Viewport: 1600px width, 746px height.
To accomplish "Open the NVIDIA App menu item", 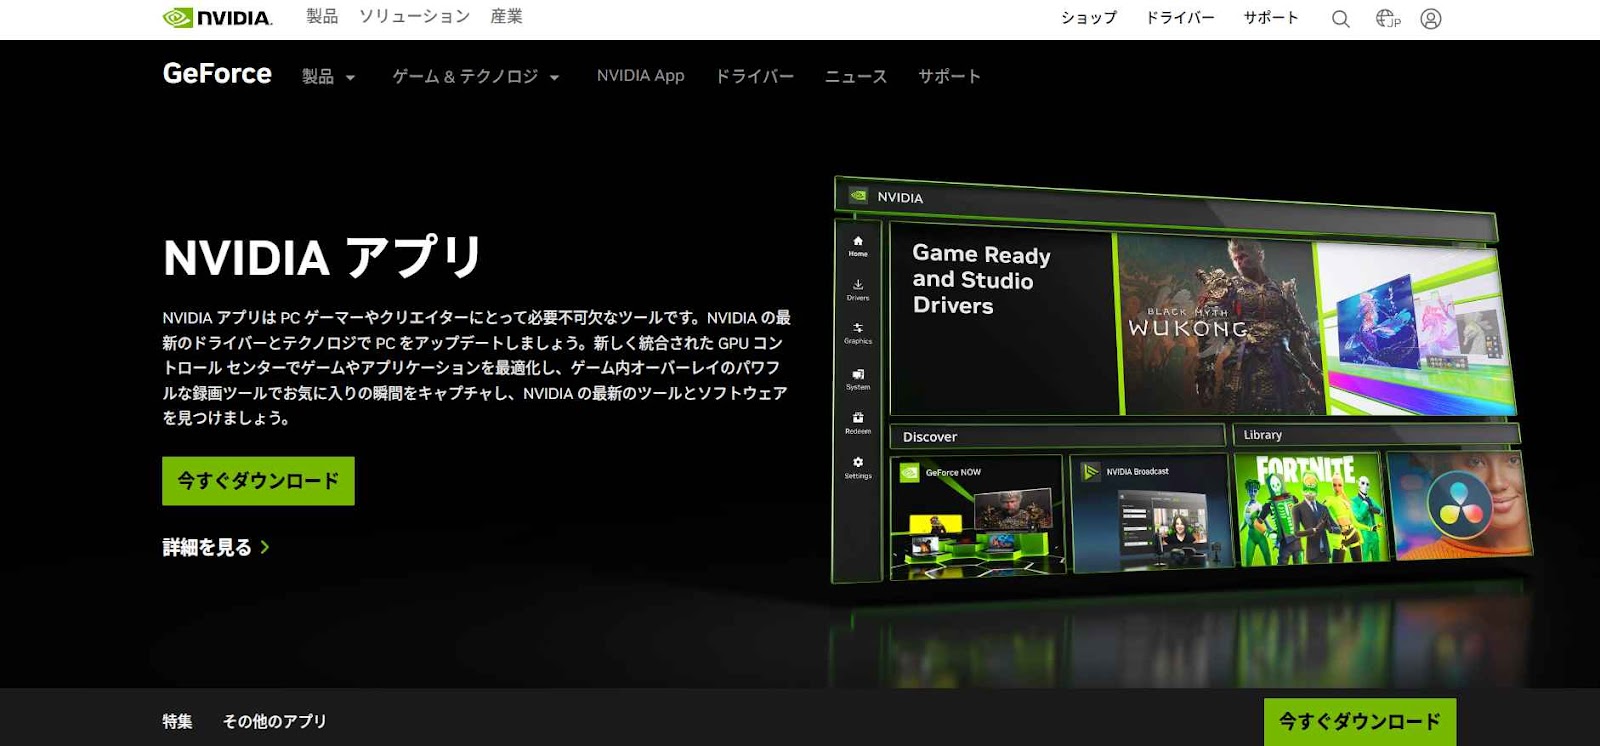I will [x=640, y=76].
